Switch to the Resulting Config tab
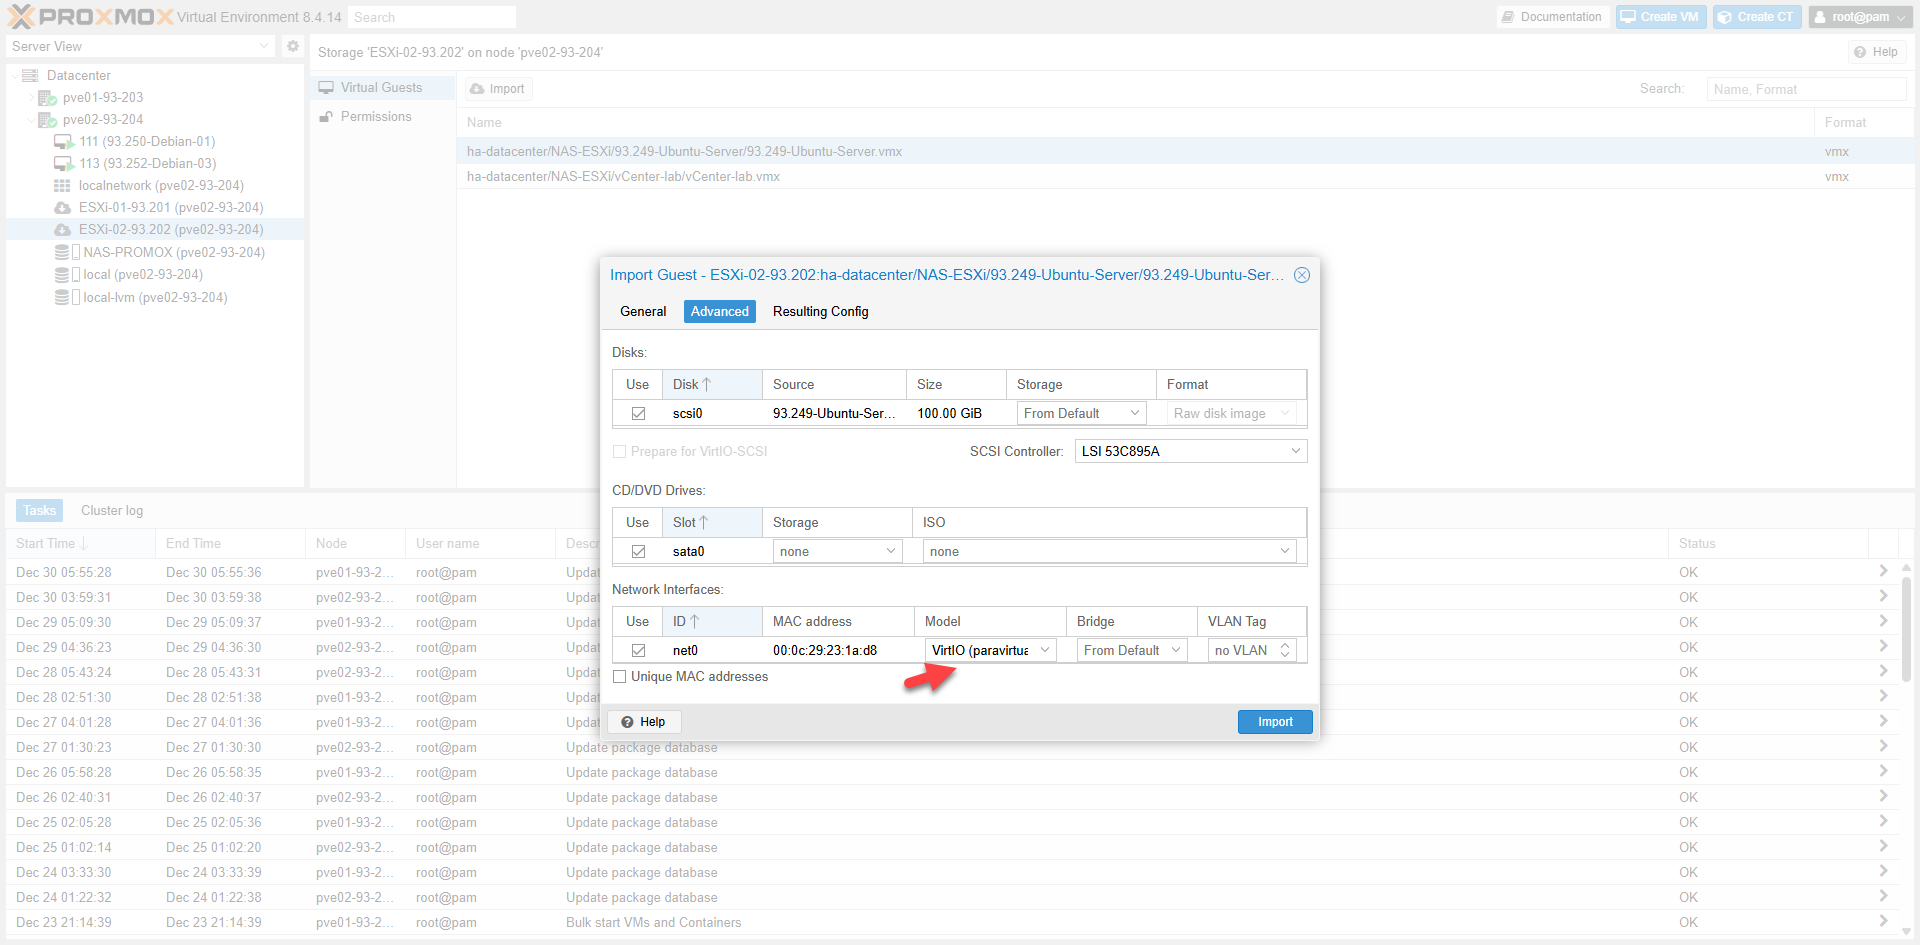1920x945 pixels. click(x=820, y=312)
